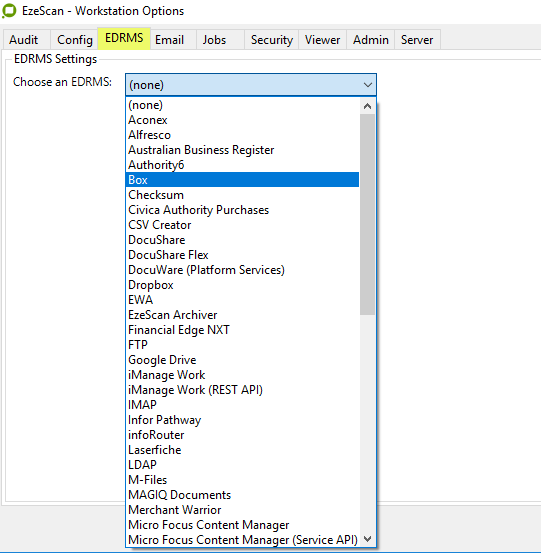Click the EzeScan application icon in title bar
This screenshot has width=541, height=553.
9,11
